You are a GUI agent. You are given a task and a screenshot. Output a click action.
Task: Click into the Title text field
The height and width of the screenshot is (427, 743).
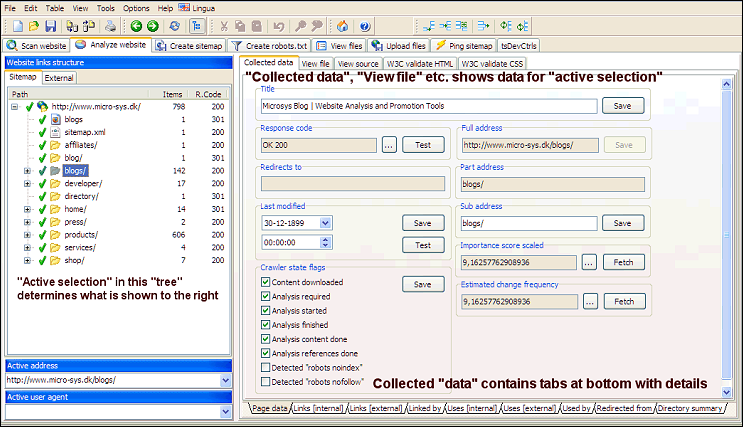(x=429, y=106)
